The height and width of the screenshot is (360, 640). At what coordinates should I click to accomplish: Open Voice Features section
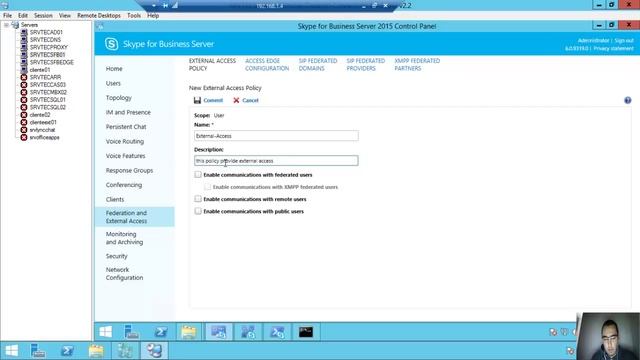tap(125, 156)
